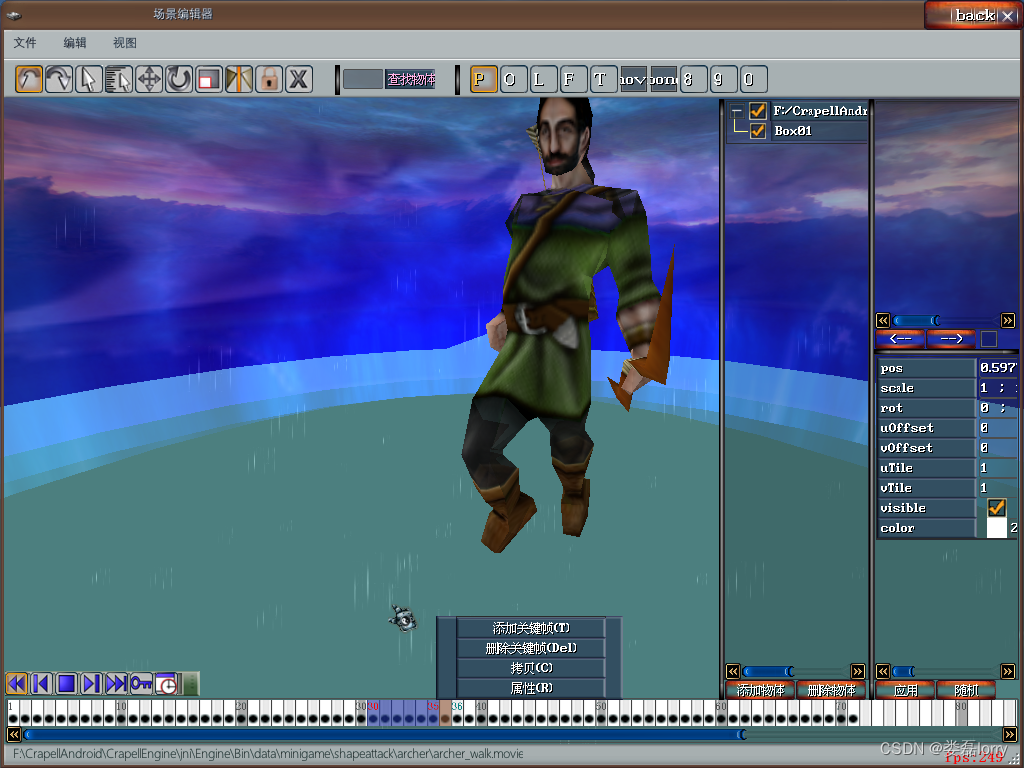Select the pointer selection tool

pos(89,80)
